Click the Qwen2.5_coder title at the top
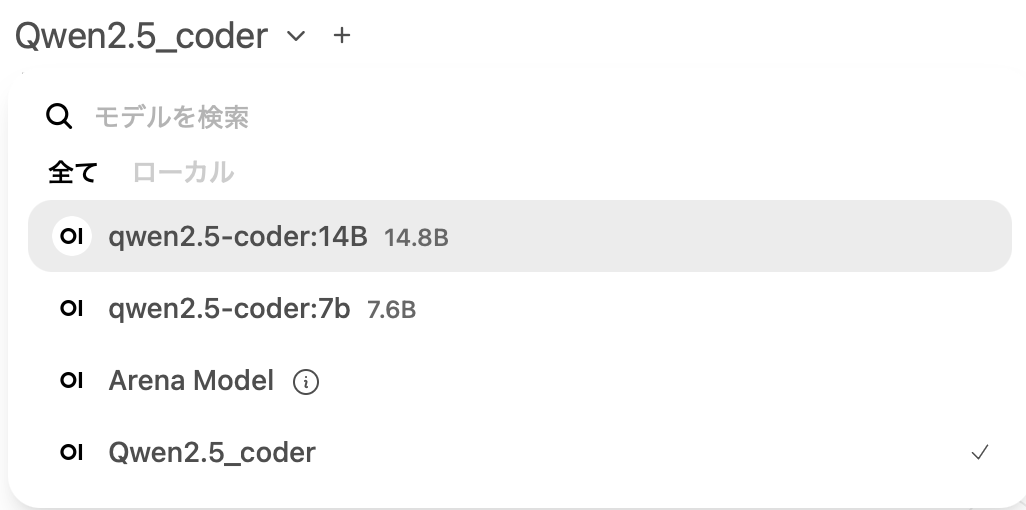The image size is (1026, 510). [x=141, y=36]
